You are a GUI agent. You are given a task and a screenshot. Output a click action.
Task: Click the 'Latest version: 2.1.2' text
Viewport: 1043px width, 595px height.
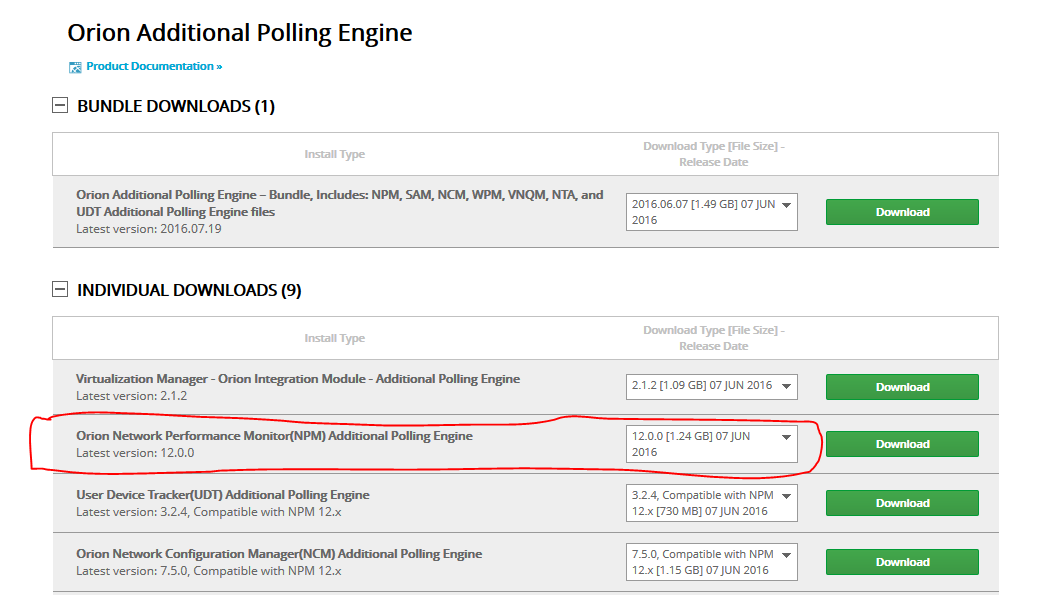pos(131,395)
